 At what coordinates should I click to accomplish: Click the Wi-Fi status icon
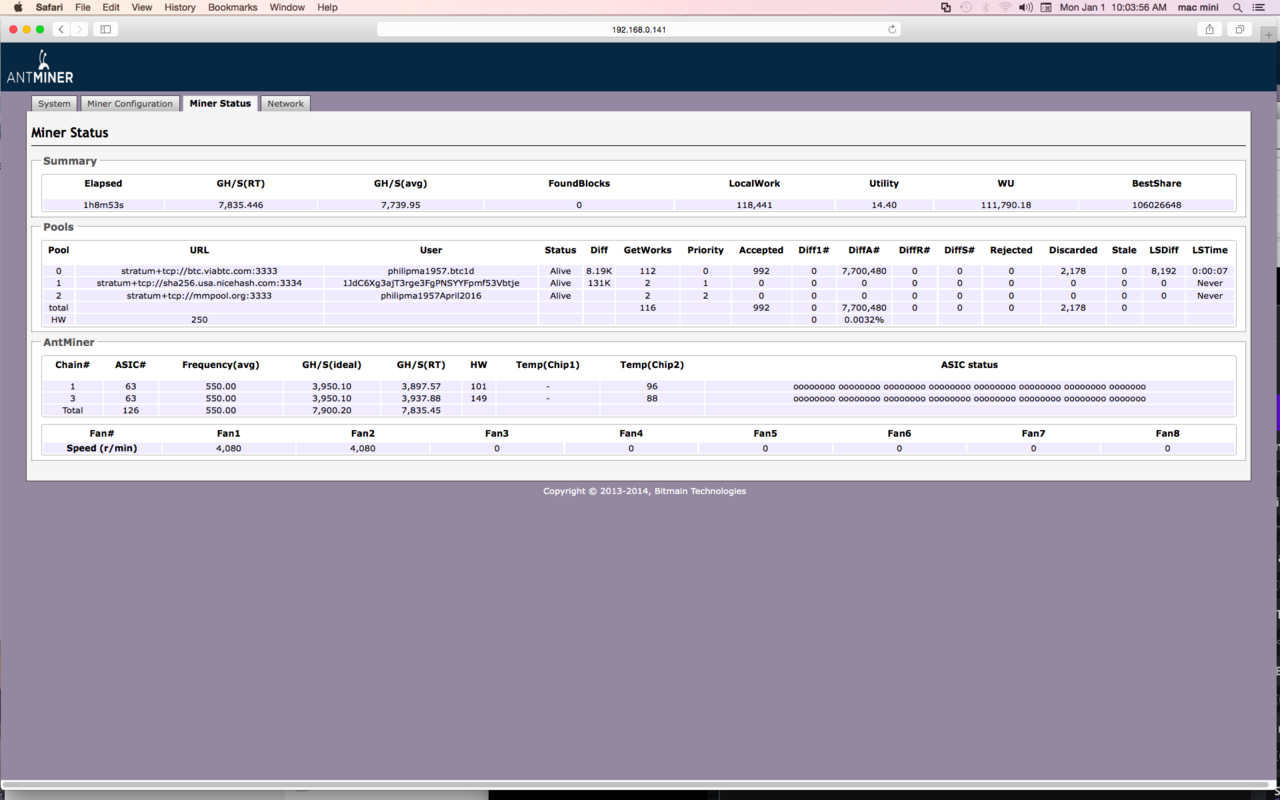1004,7
